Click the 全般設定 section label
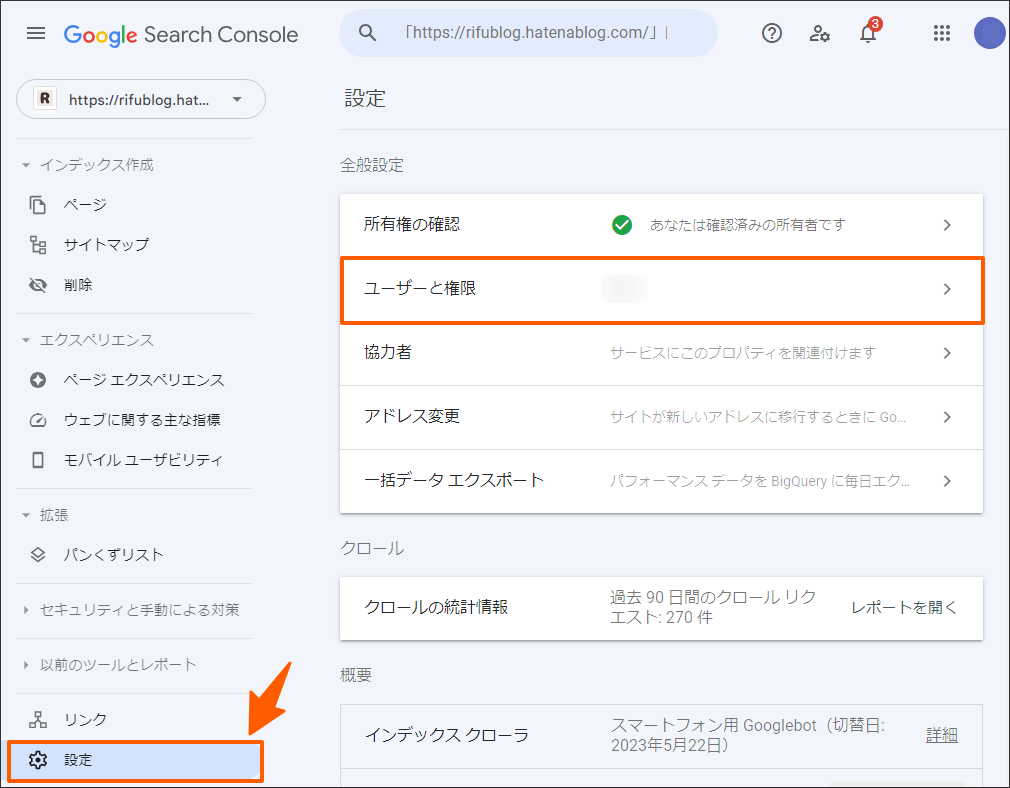The image size is (1010, 788). (x=372, y=166)
